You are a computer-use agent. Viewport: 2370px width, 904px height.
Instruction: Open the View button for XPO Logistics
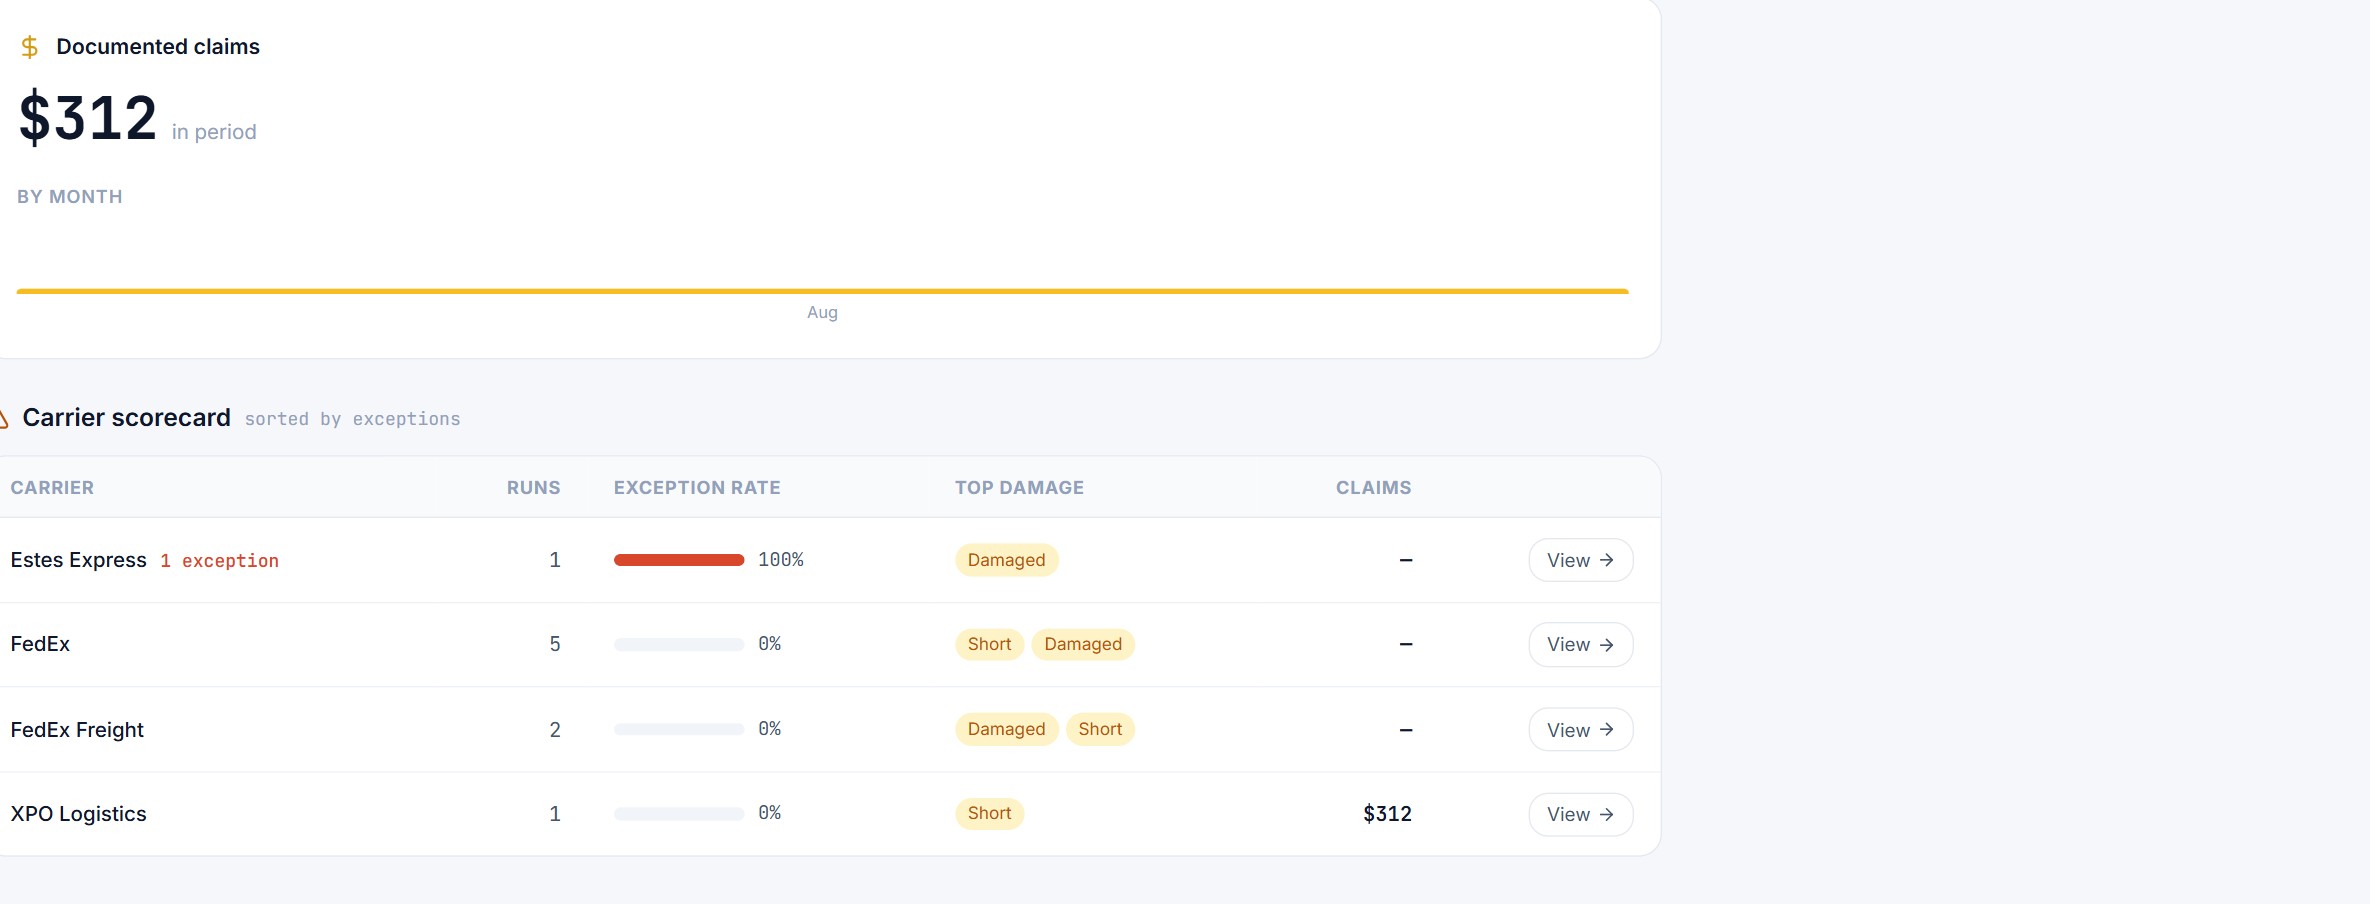point(1580,814)
